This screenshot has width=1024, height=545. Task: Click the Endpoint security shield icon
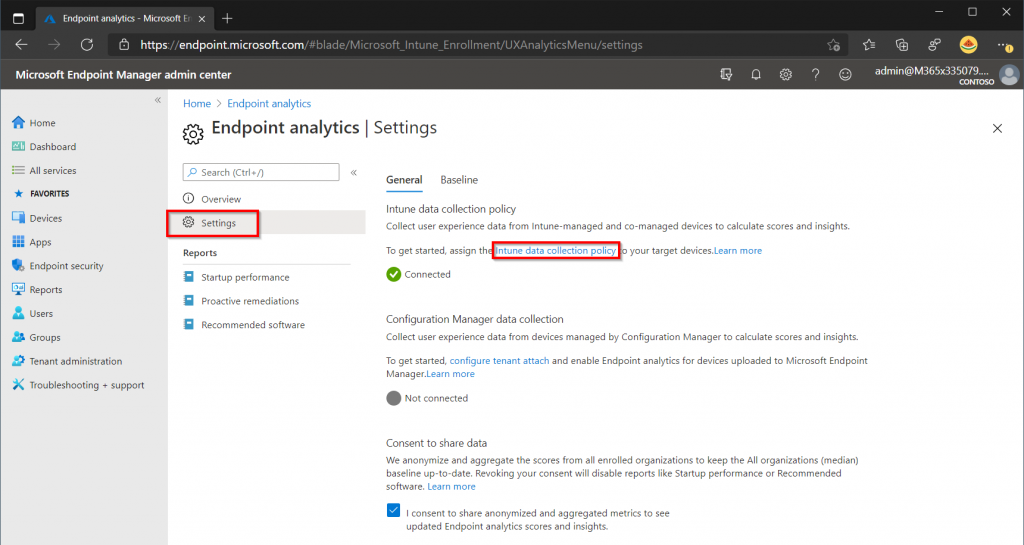point(18,266)
